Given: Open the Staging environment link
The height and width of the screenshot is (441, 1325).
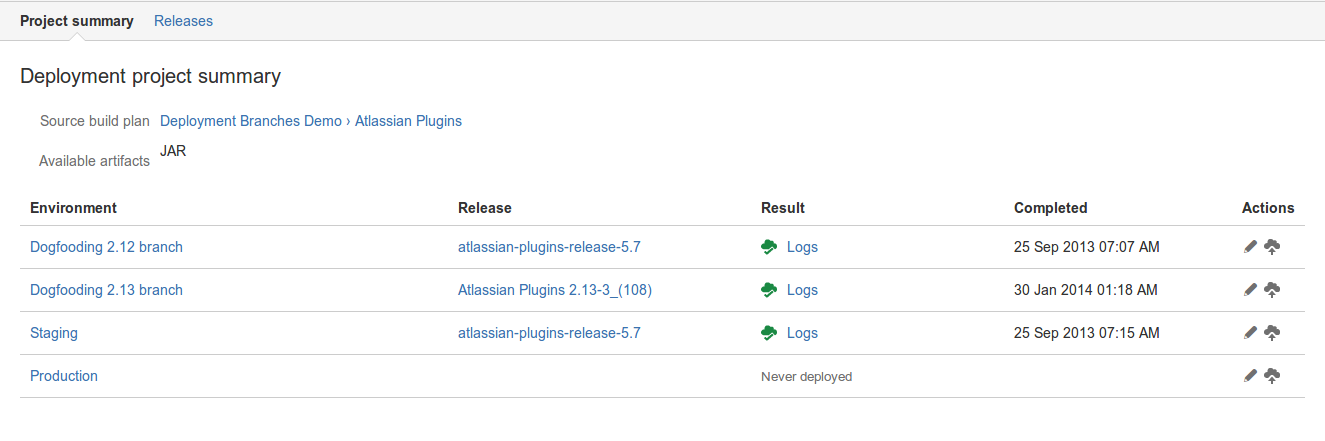Looking at the screenshot, I should (x=54, y=333).
